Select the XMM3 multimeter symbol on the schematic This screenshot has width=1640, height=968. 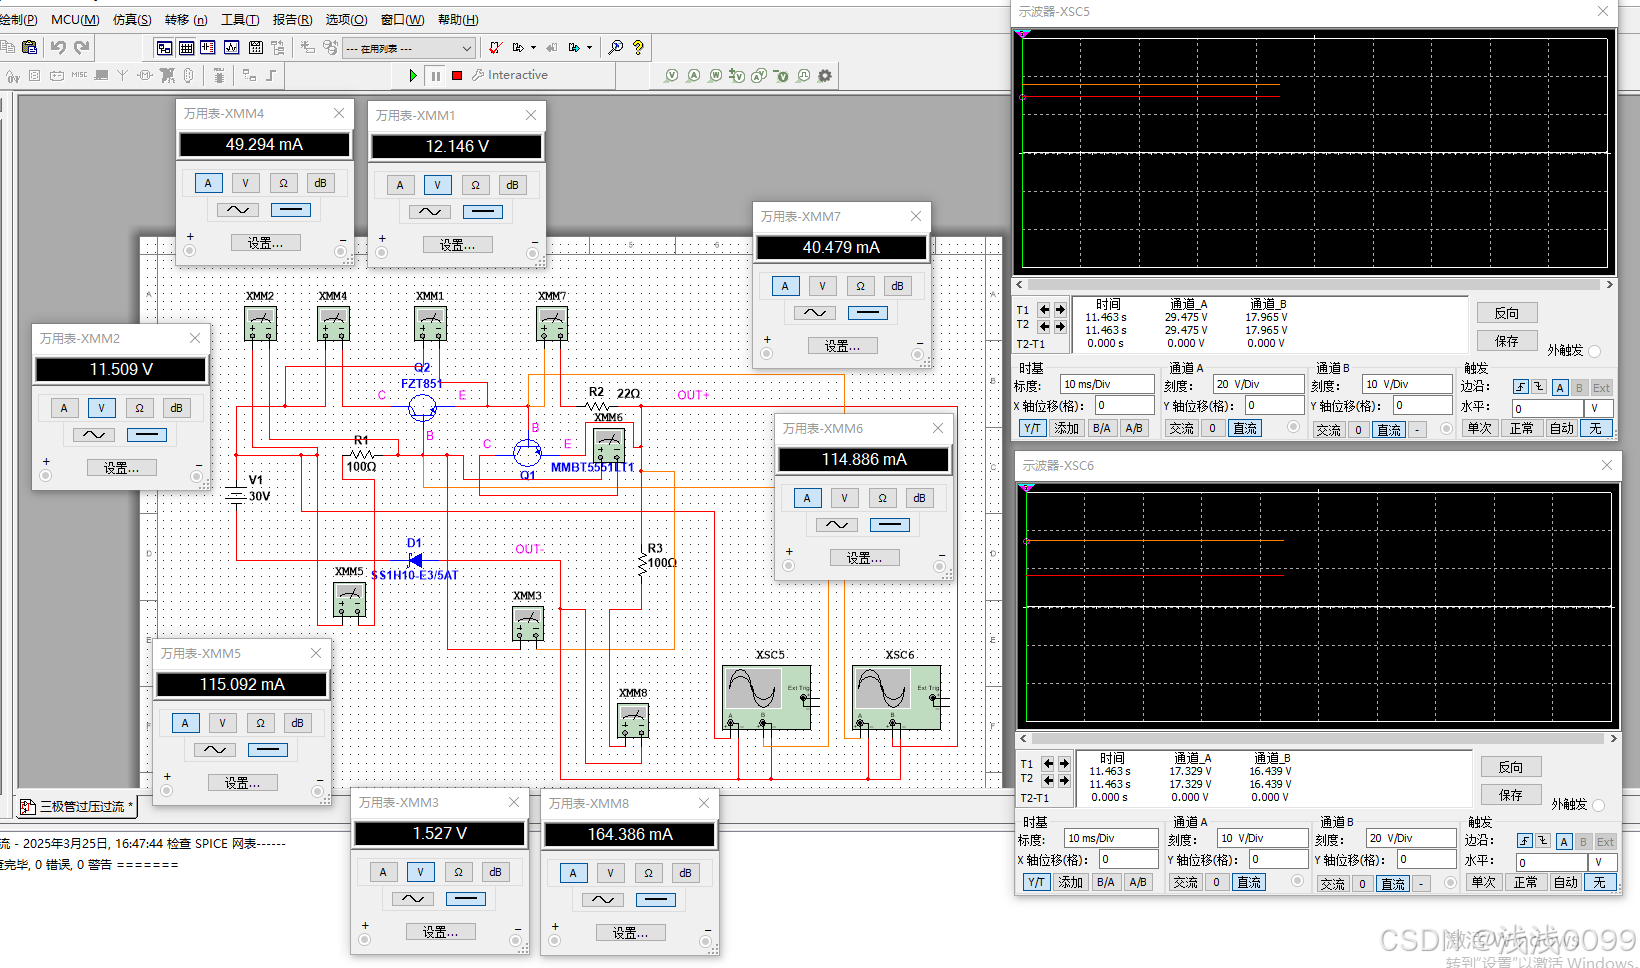[x=528, y=624]
